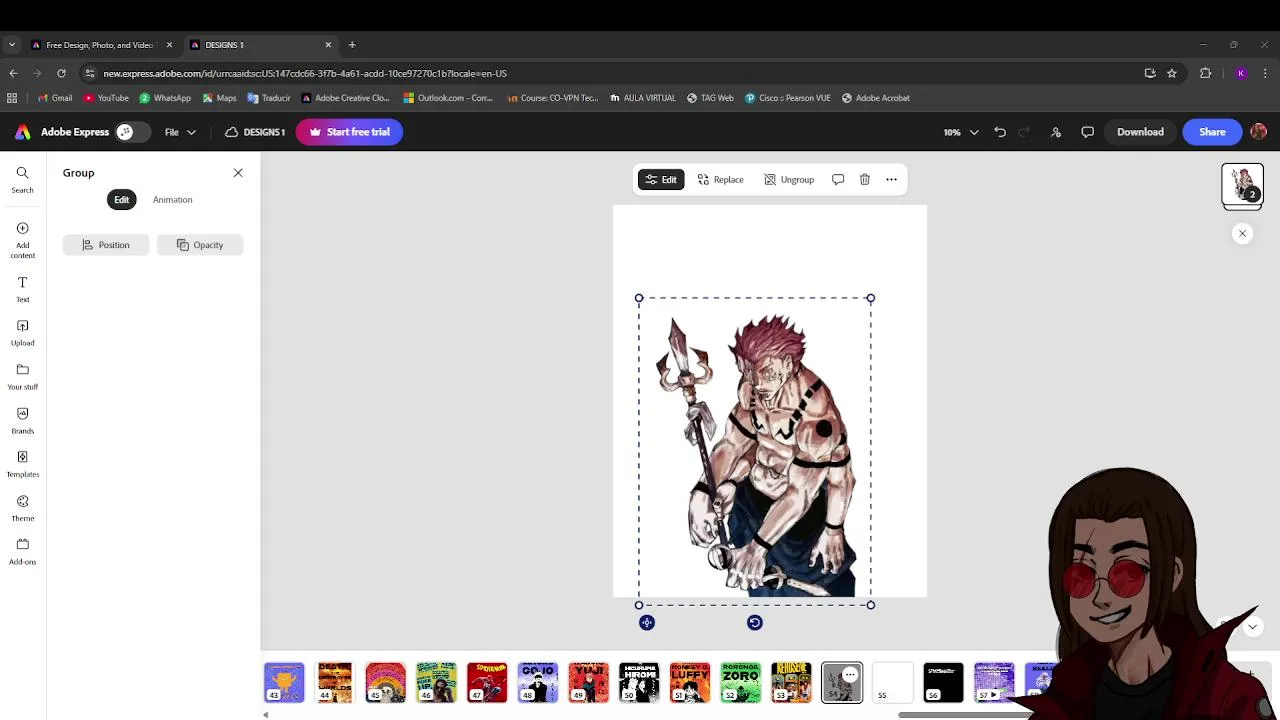Open the layer stack thumbnail with badge 2
Viewport: 1280px width, 720px height.
[1242, 185]
